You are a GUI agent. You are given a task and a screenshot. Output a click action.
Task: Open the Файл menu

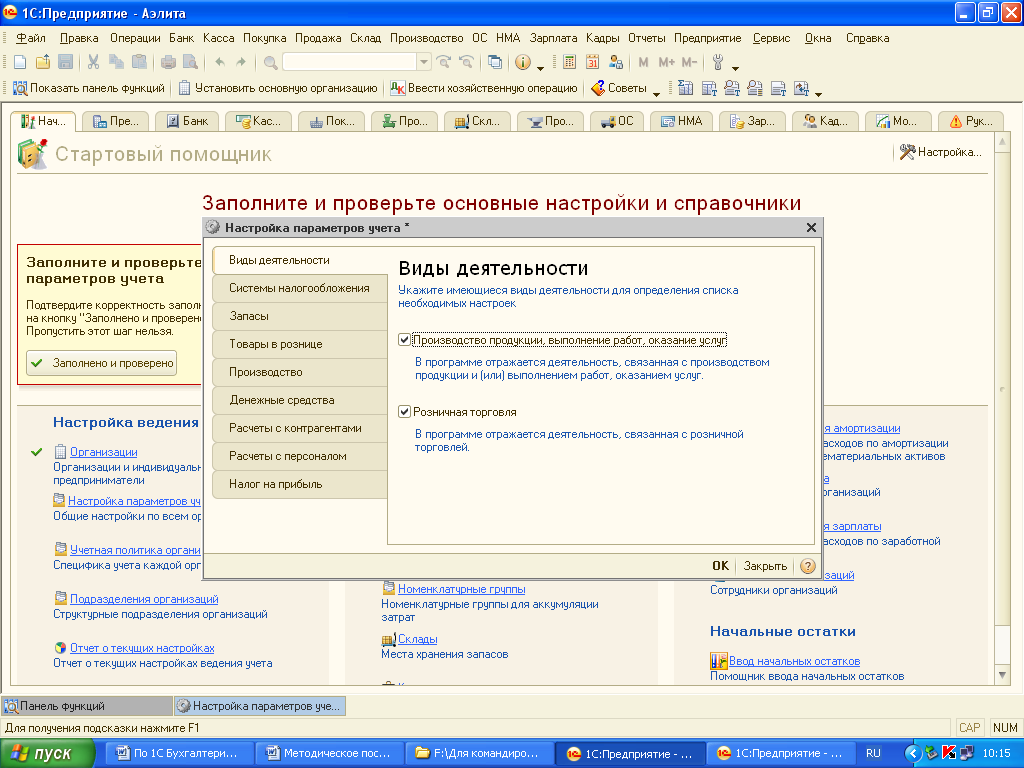(31, 38)
